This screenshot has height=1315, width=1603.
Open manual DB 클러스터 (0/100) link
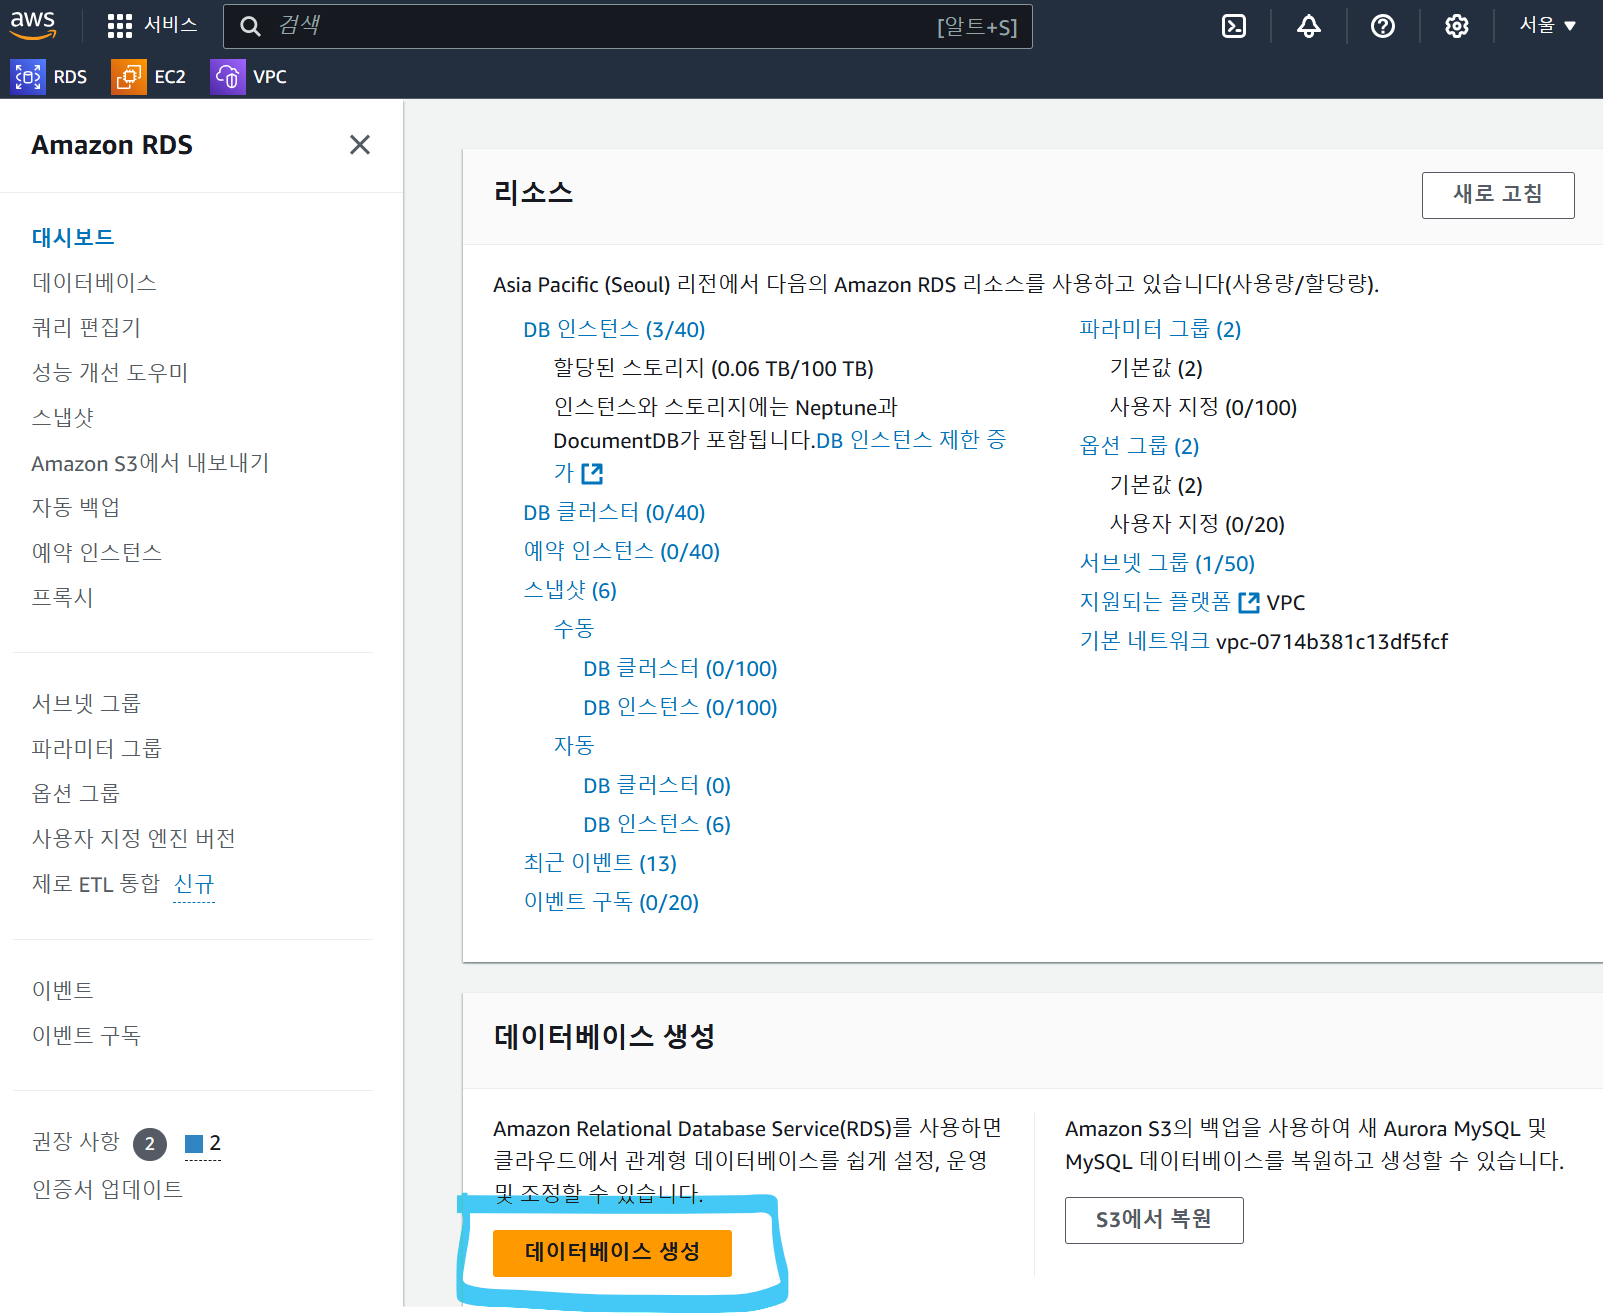[680, 668]
